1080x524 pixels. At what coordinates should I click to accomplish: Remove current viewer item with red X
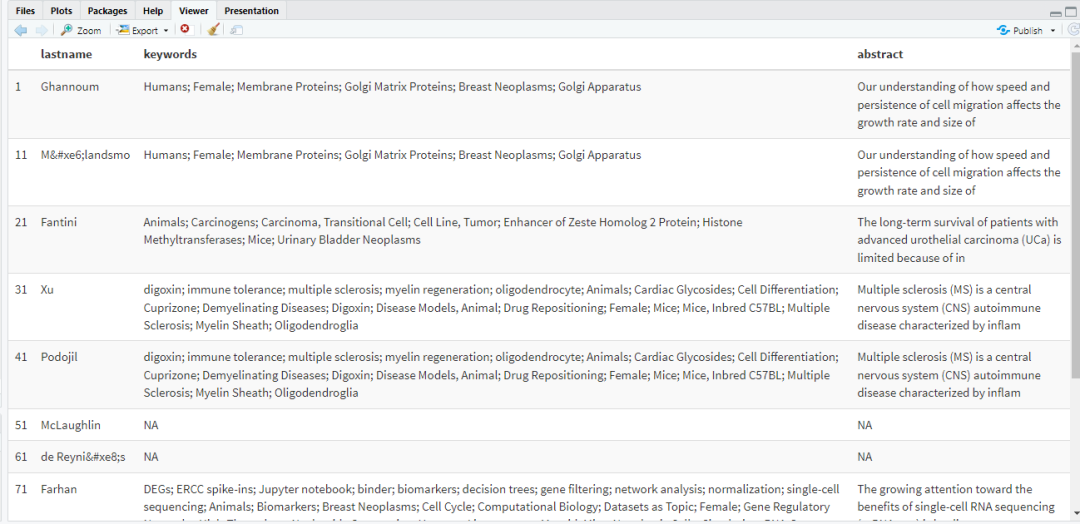[185, 30]
